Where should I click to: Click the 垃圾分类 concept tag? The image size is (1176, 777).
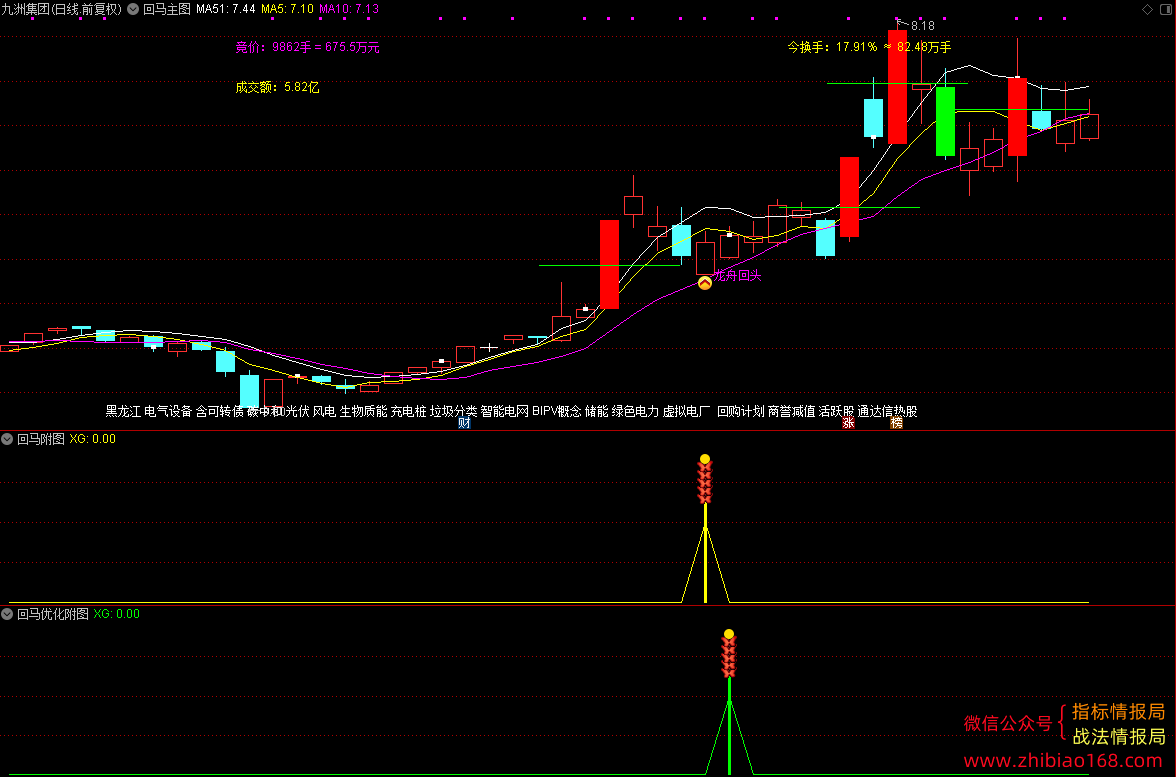454,411
